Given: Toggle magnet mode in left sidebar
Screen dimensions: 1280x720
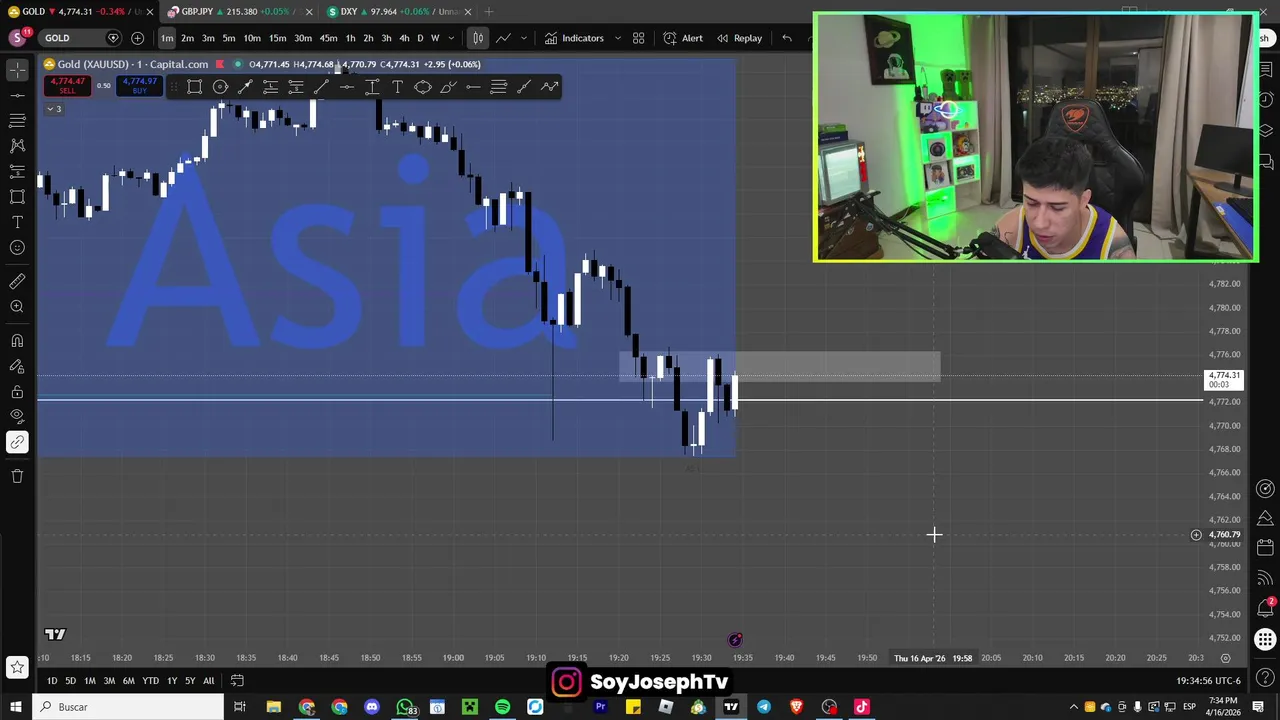Looking at the screenshot, I should 17,341.
